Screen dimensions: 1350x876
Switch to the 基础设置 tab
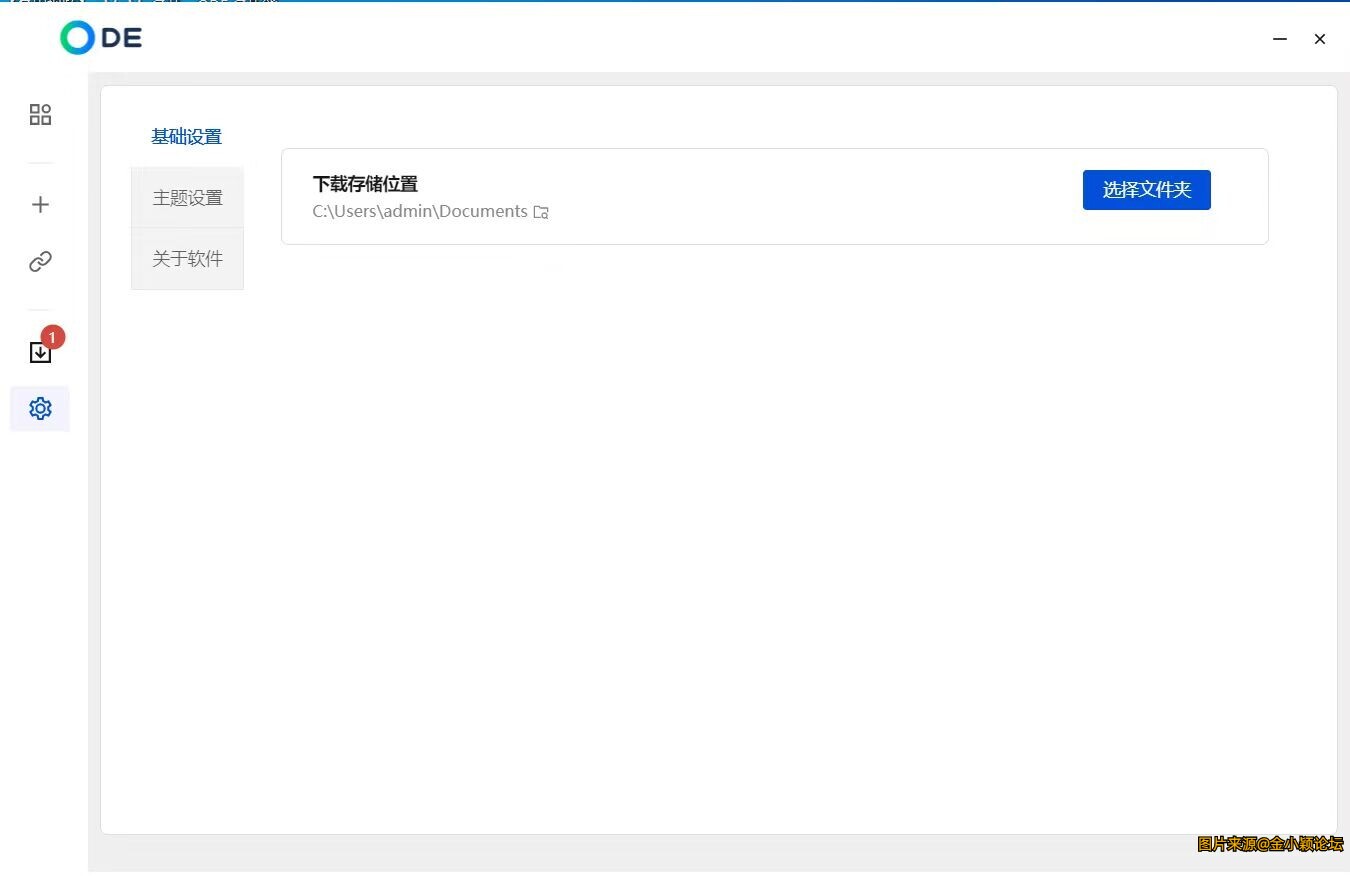187,137
